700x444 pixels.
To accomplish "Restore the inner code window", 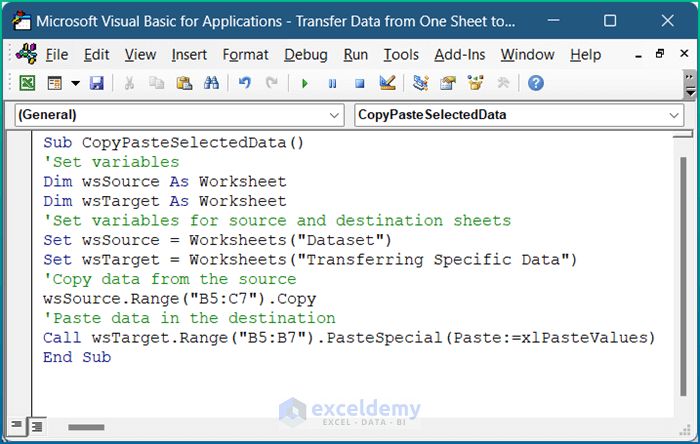I will 660,54.
